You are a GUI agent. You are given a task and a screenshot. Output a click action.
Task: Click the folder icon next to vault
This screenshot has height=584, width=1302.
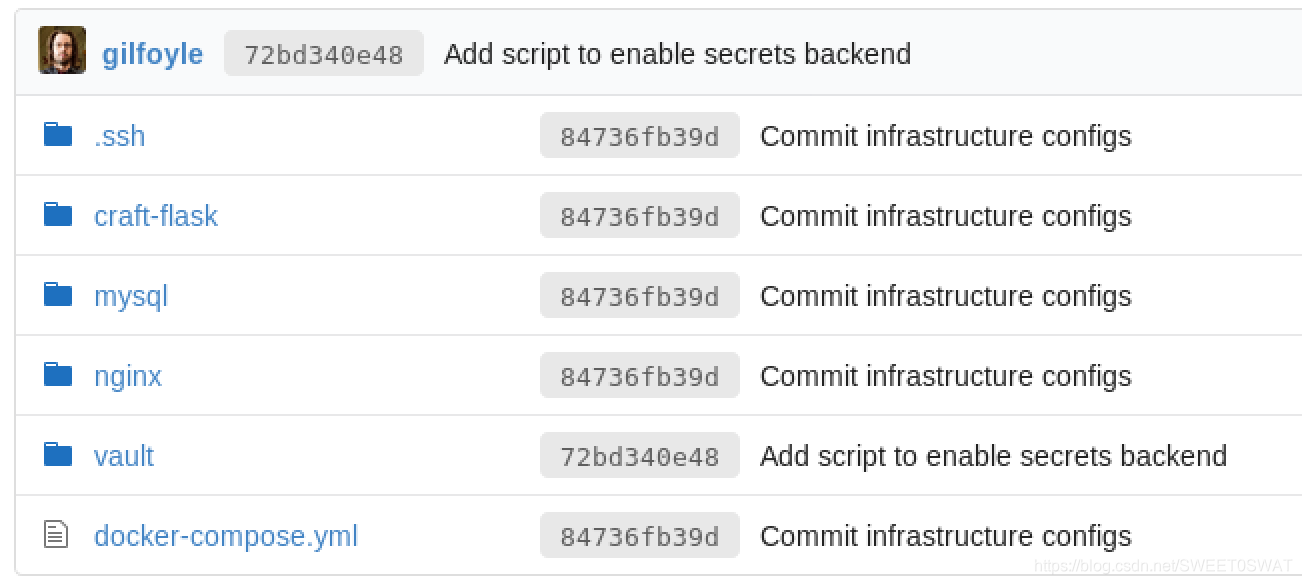pyautogui.click(x=58, y=454)
